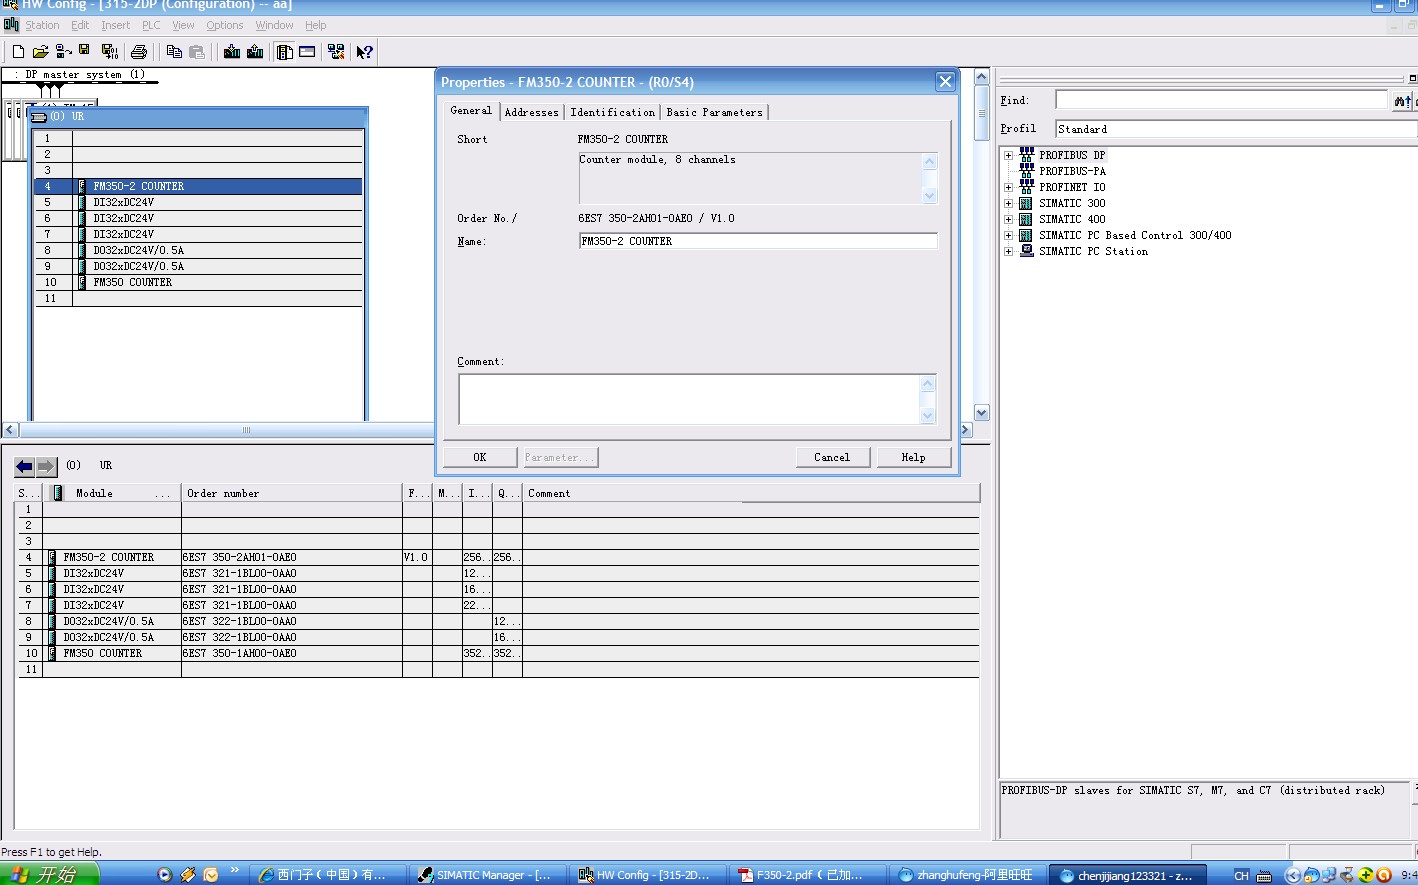Image resolution: width=1418 pixels, height=885 pixels.
Task: Click the Upload to PG icon
Action: (255, 52)
